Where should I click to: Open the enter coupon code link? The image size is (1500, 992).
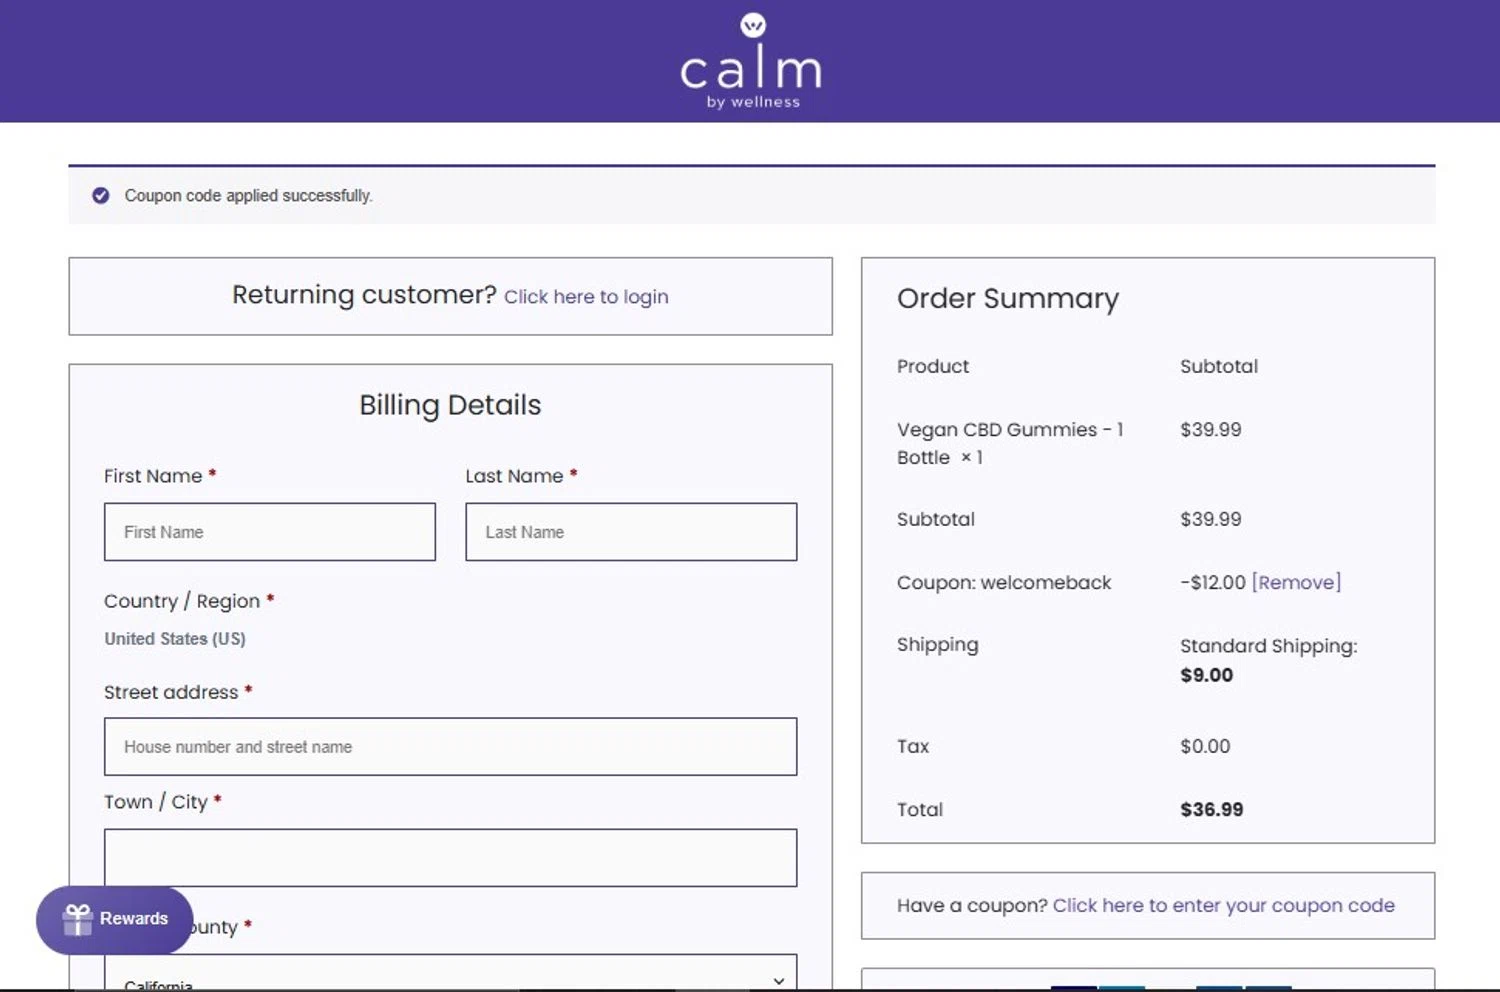1223,906
